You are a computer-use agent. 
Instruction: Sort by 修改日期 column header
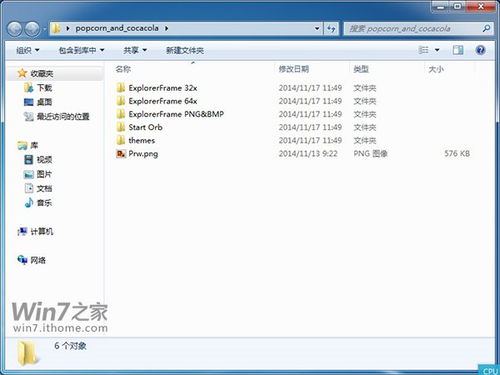point(294,69)
